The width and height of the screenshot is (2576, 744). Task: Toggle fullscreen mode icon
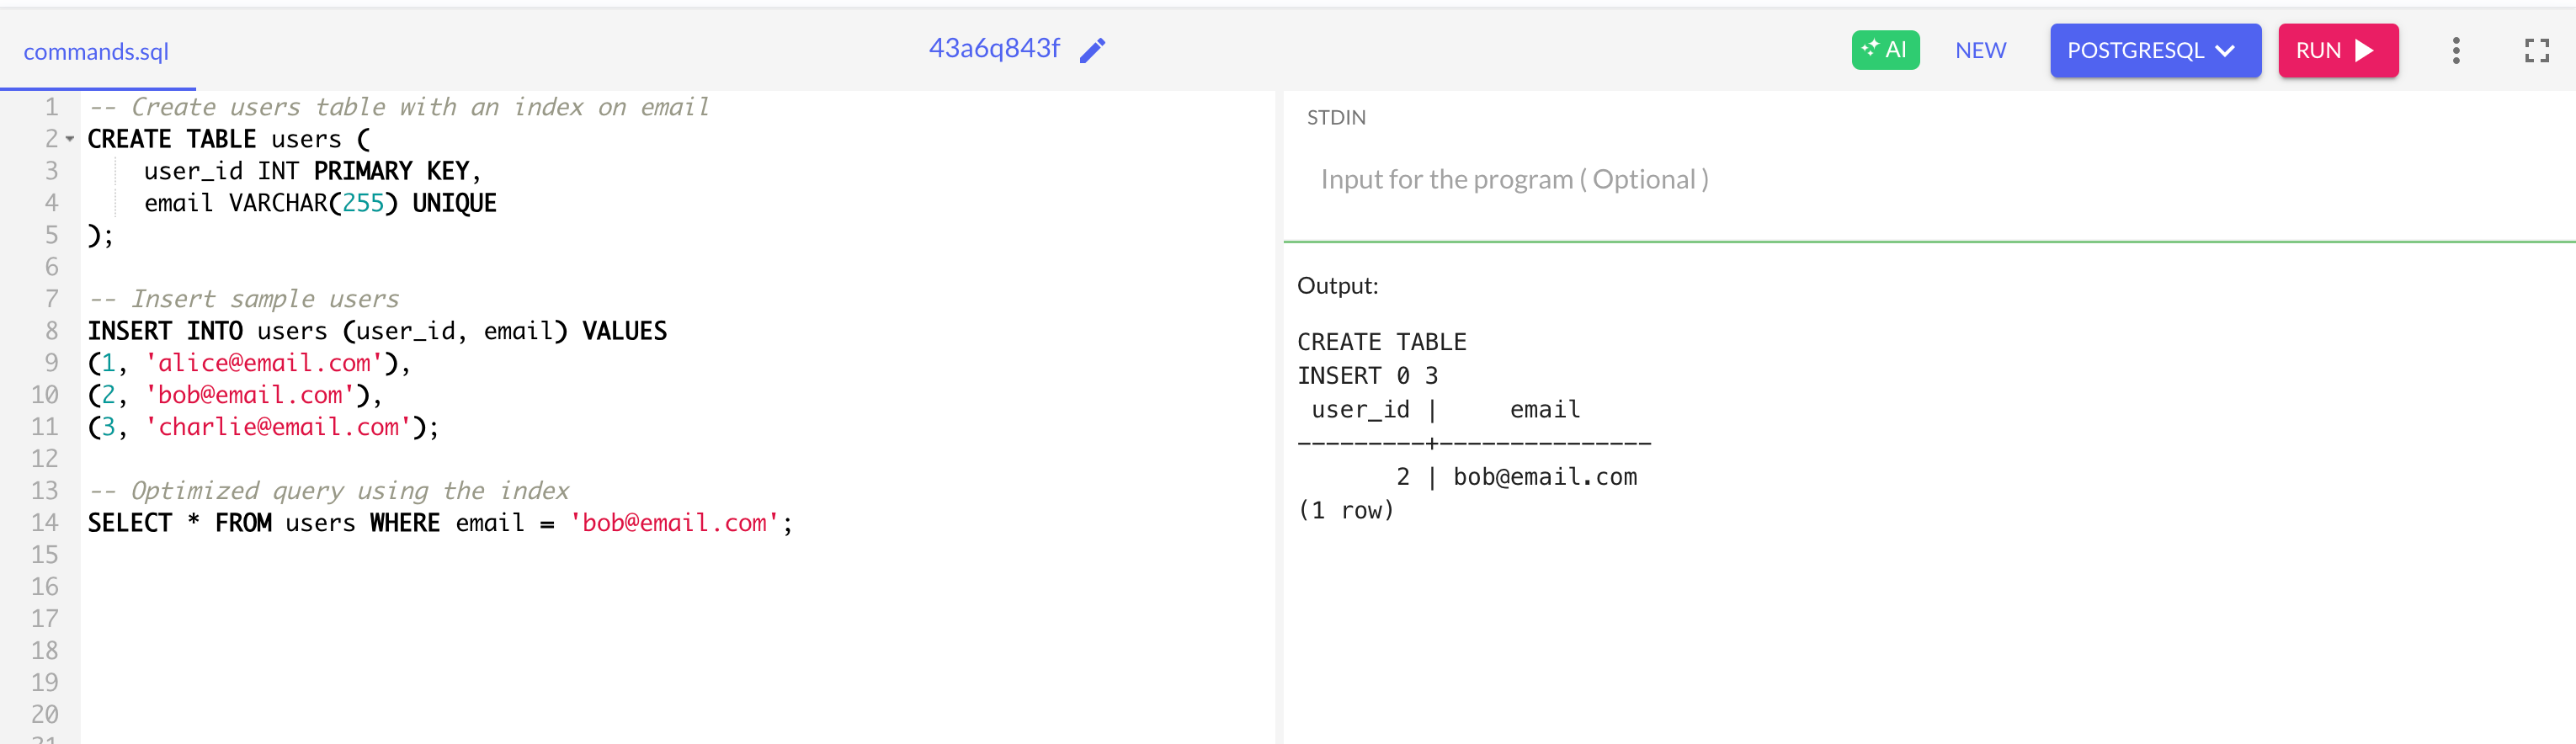[2537, 50]
